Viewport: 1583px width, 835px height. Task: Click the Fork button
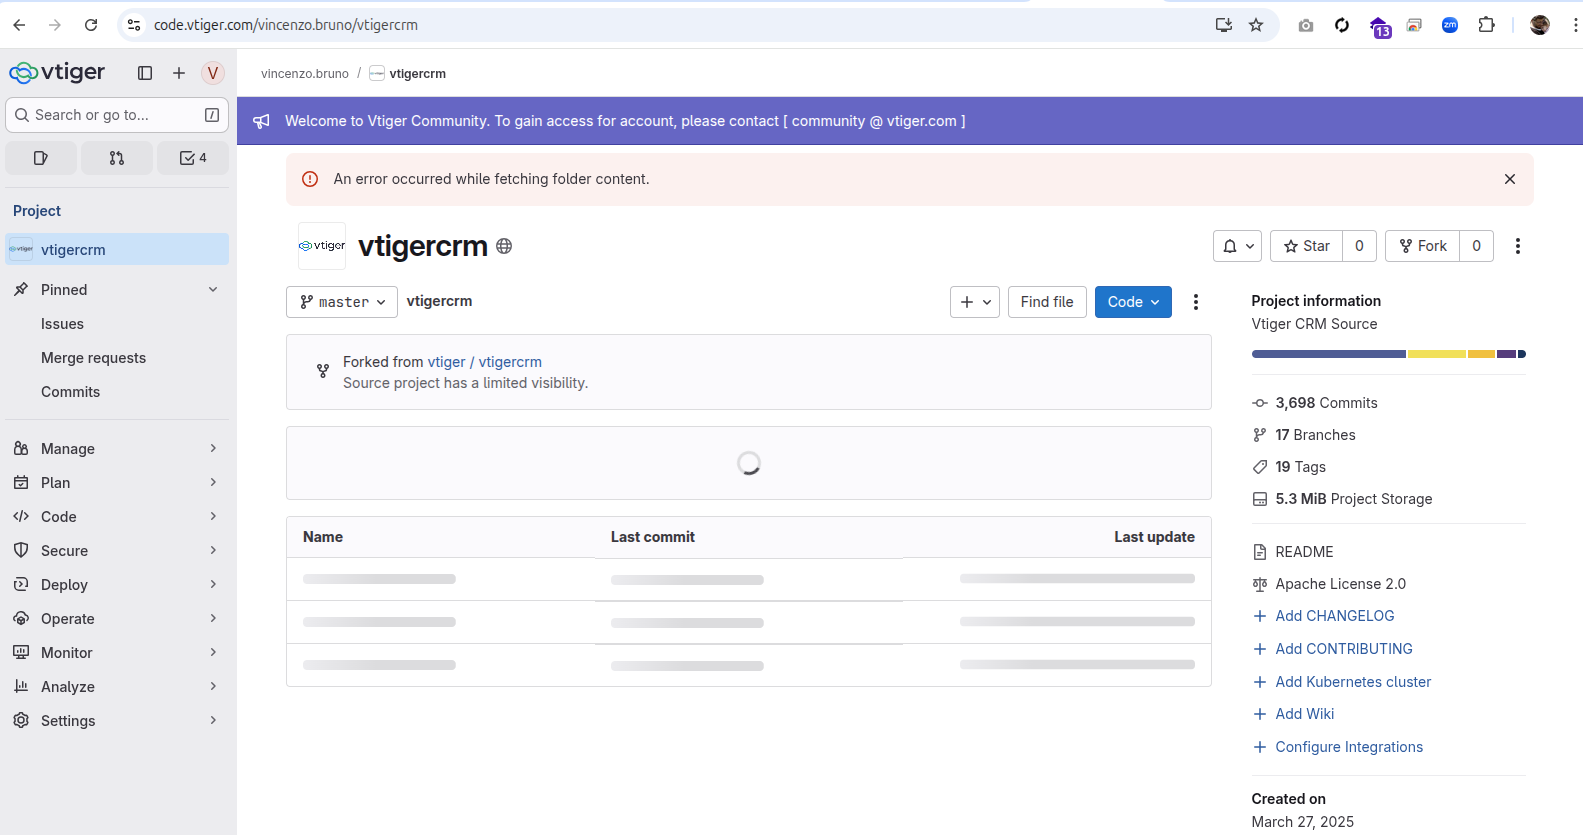pos(1422,246)
